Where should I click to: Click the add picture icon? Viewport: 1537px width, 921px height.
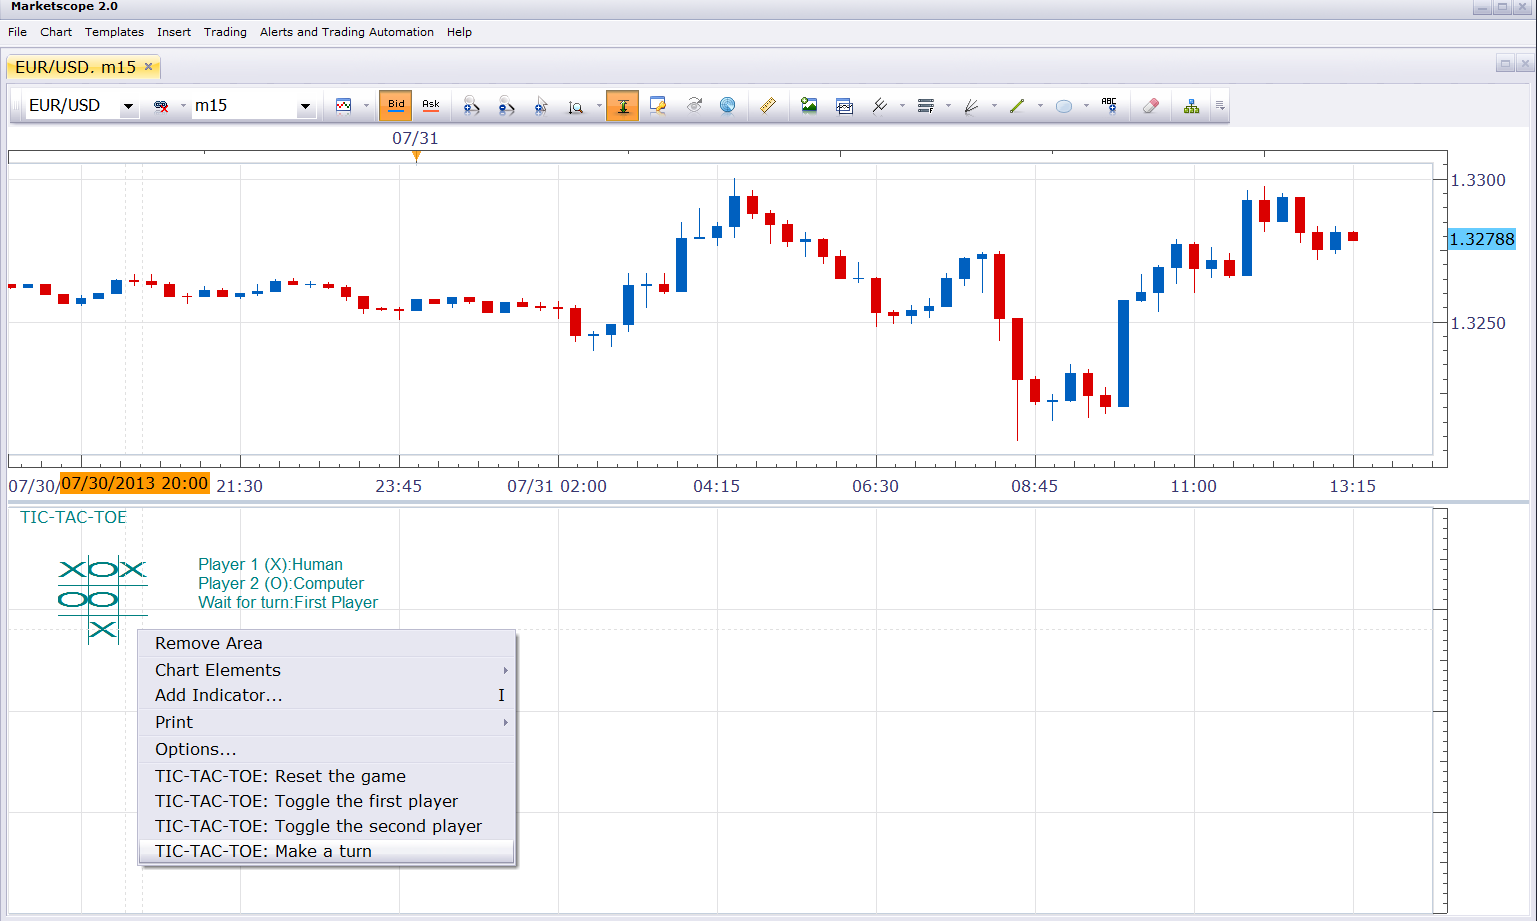[x=809, y=105]
